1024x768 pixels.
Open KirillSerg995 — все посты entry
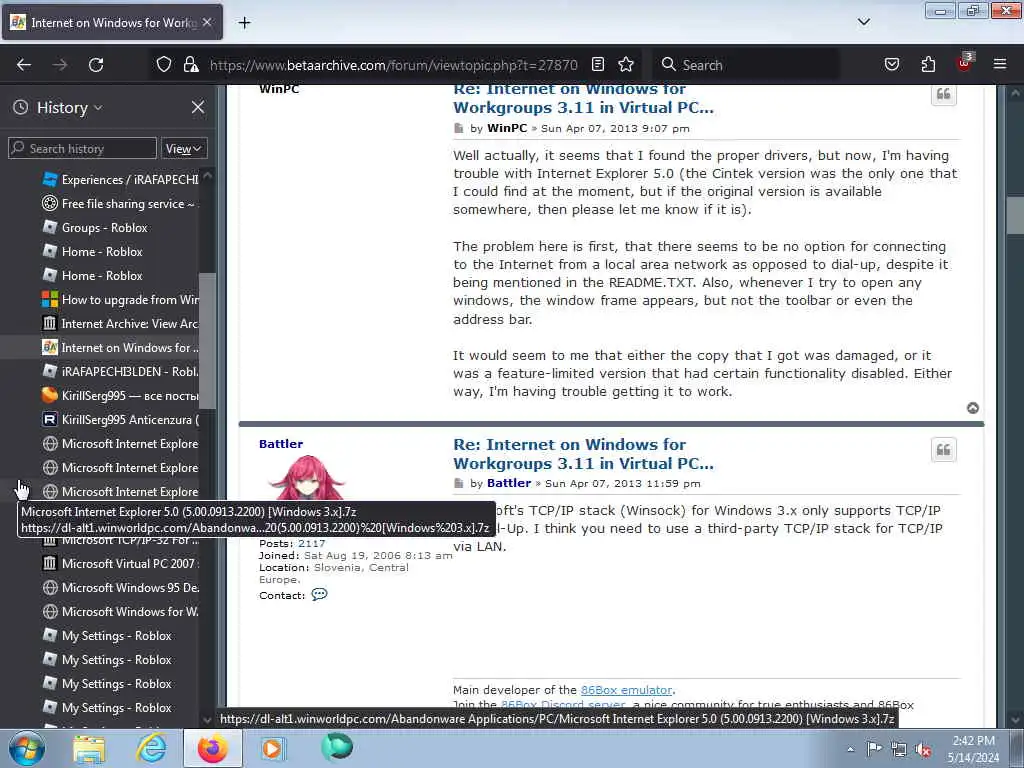(120, 396)
